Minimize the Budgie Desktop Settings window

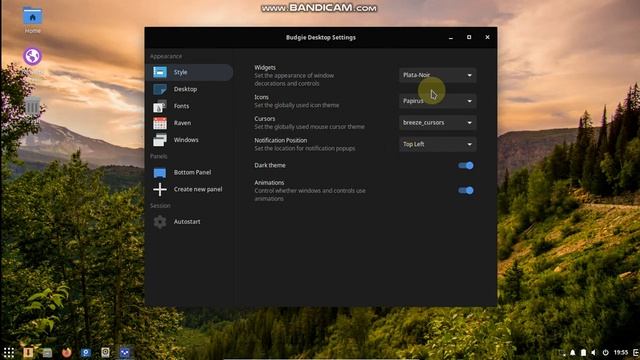click(x=451, y=37)
